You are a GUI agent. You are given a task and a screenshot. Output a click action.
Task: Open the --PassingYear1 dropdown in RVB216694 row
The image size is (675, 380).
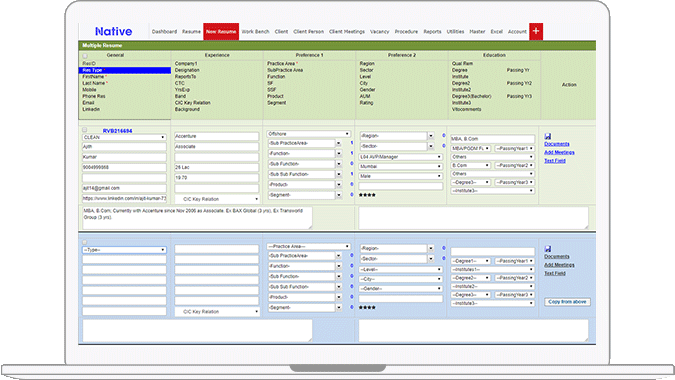pos(514,148)
